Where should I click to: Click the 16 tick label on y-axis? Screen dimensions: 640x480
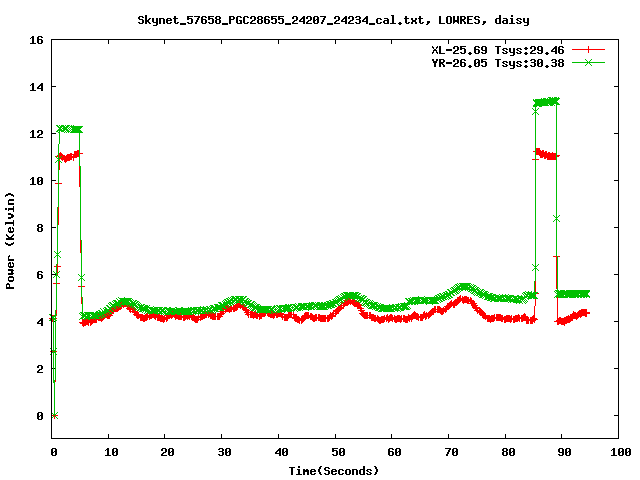(x=36, y=40)
